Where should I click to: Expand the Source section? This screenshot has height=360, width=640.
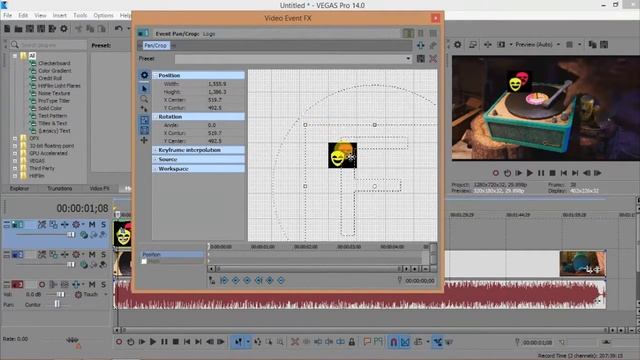click(156, 160)
